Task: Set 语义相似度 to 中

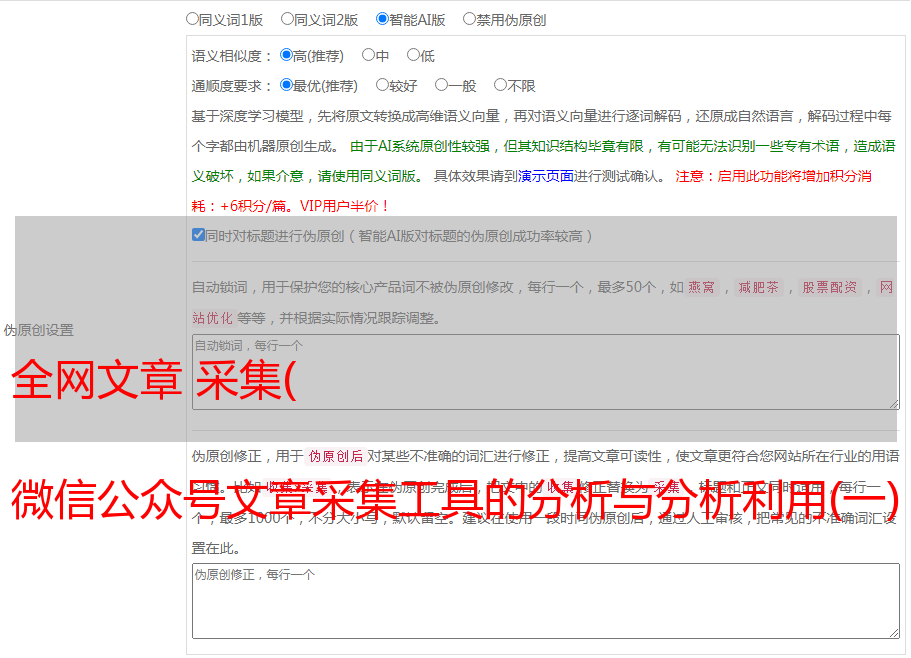Action: pos(368,55)
